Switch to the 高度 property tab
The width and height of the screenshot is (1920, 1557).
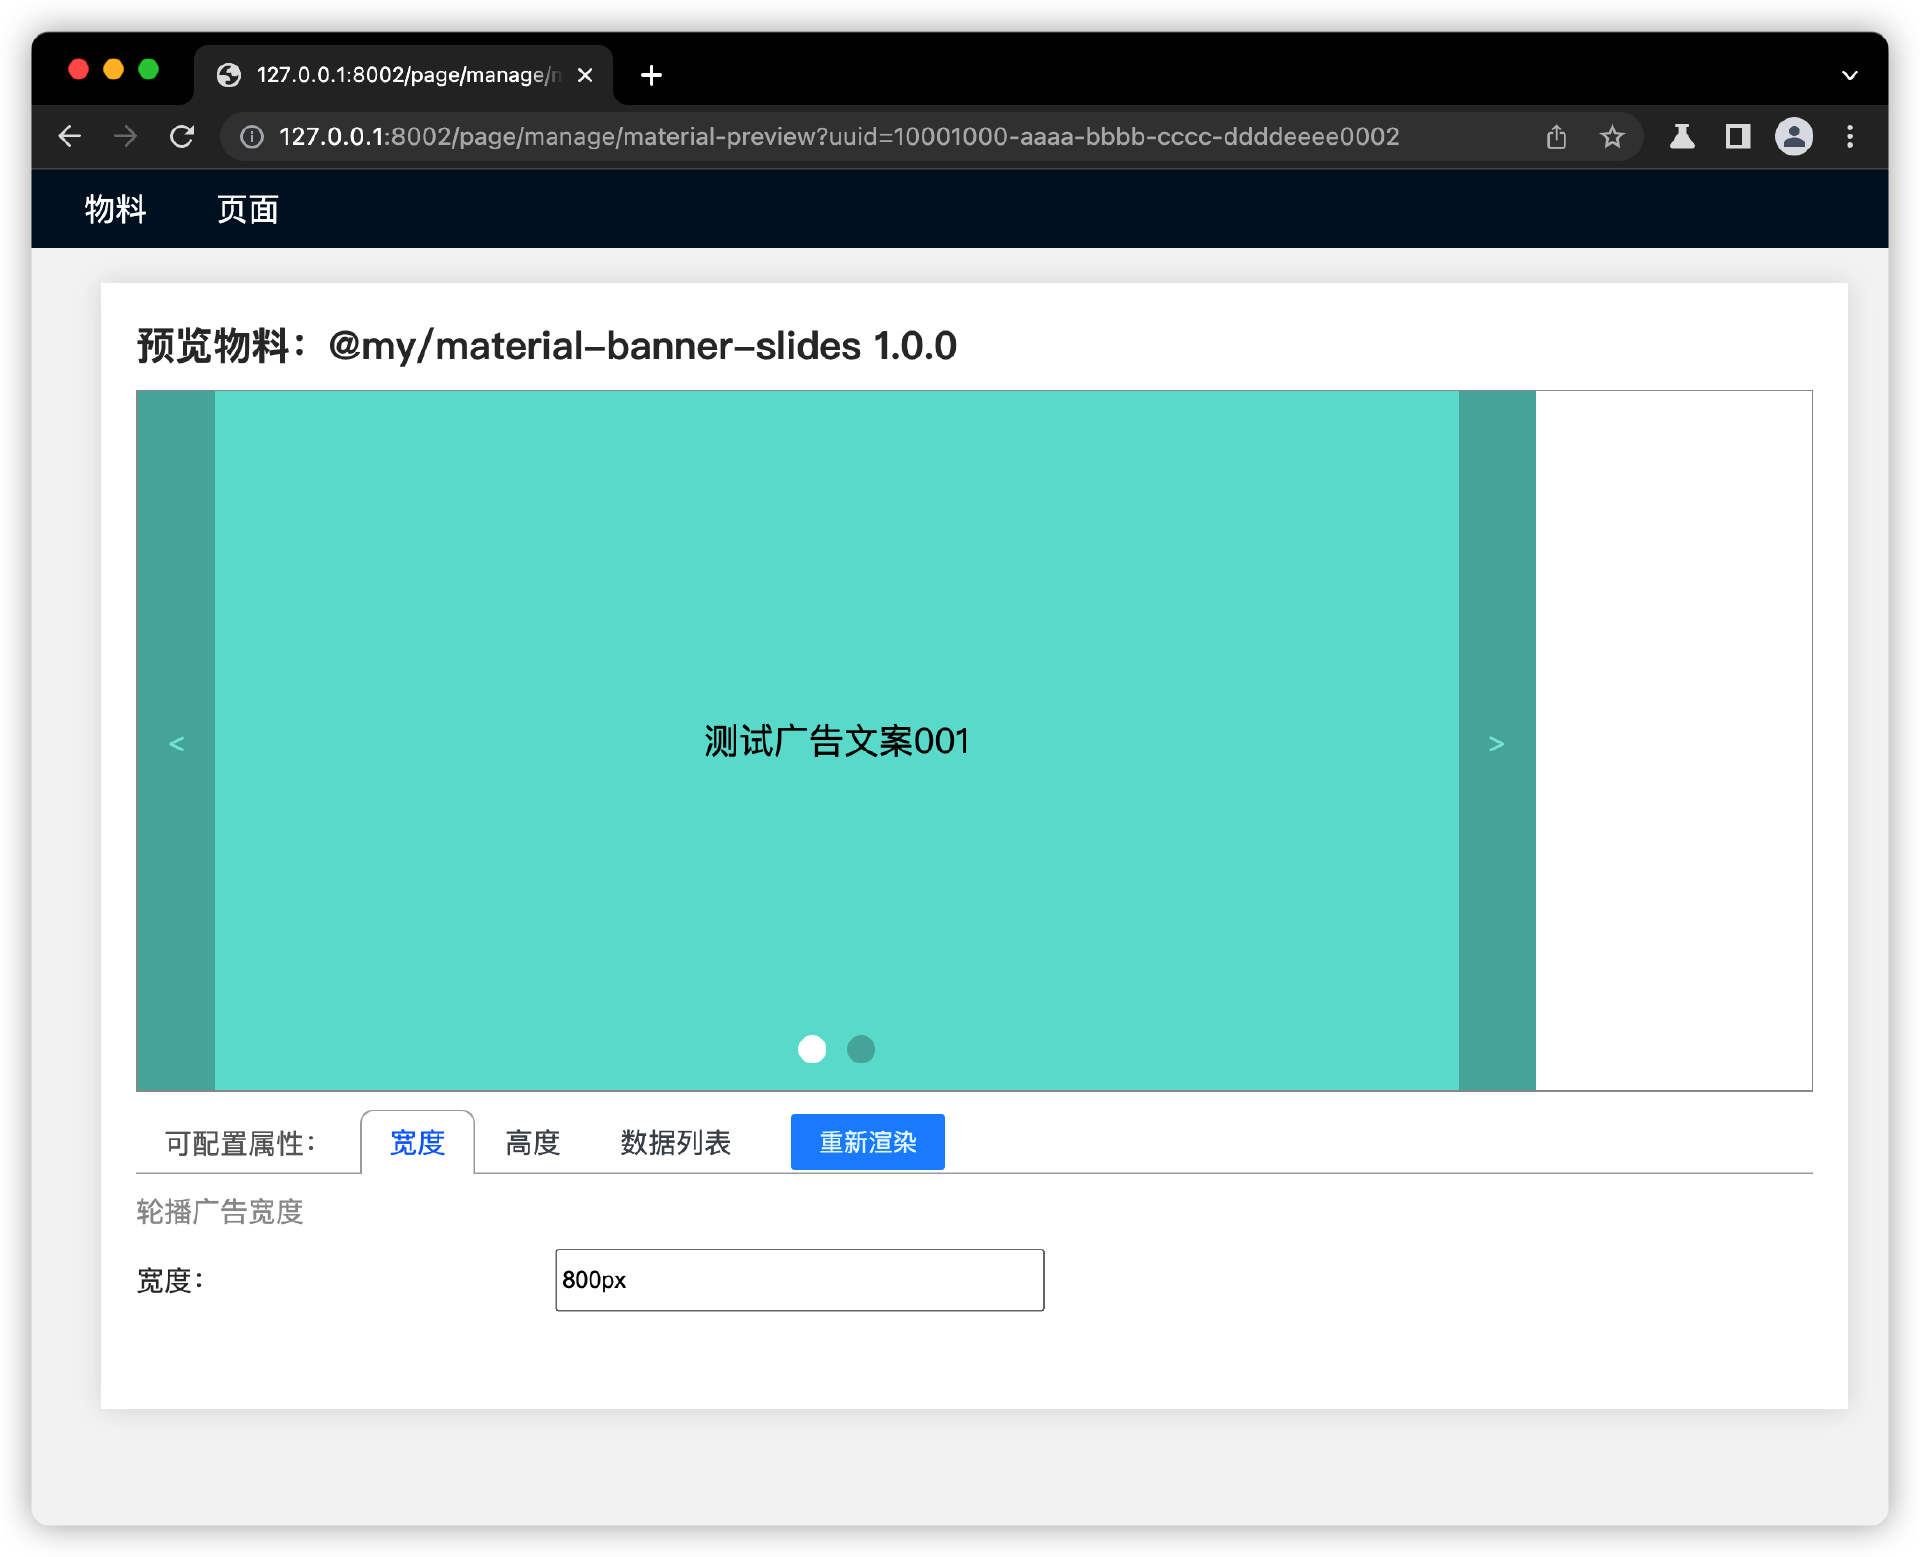pos(532,1142)
